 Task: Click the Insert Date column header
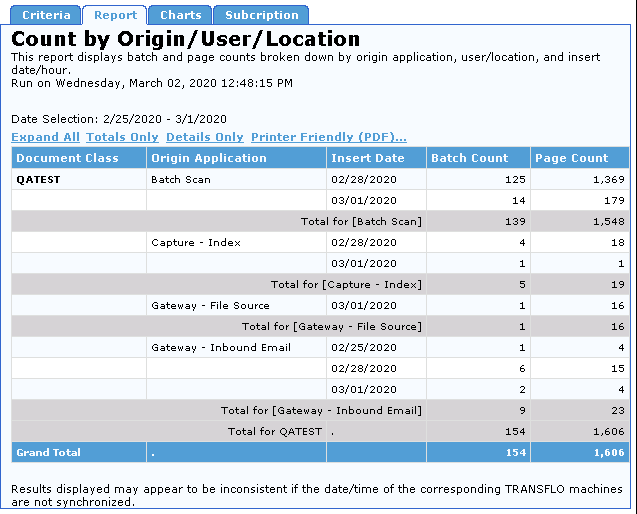tap(367, 158)
